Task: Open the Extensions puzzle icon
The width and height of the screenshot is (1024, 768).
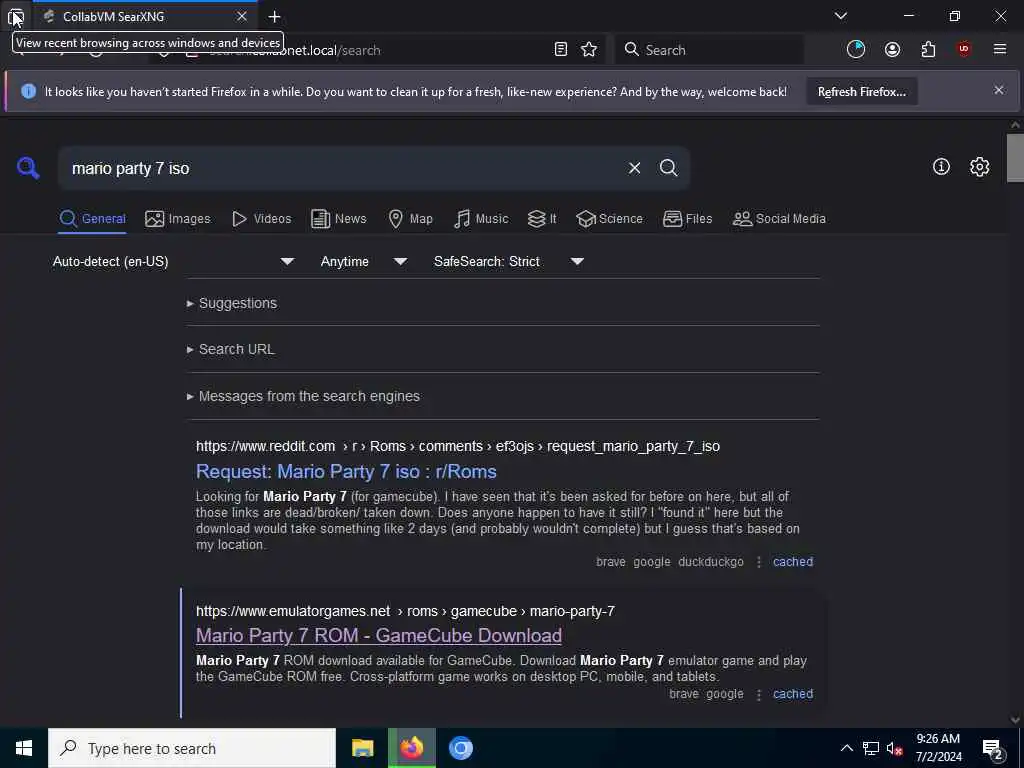Action: click(928, 50)
